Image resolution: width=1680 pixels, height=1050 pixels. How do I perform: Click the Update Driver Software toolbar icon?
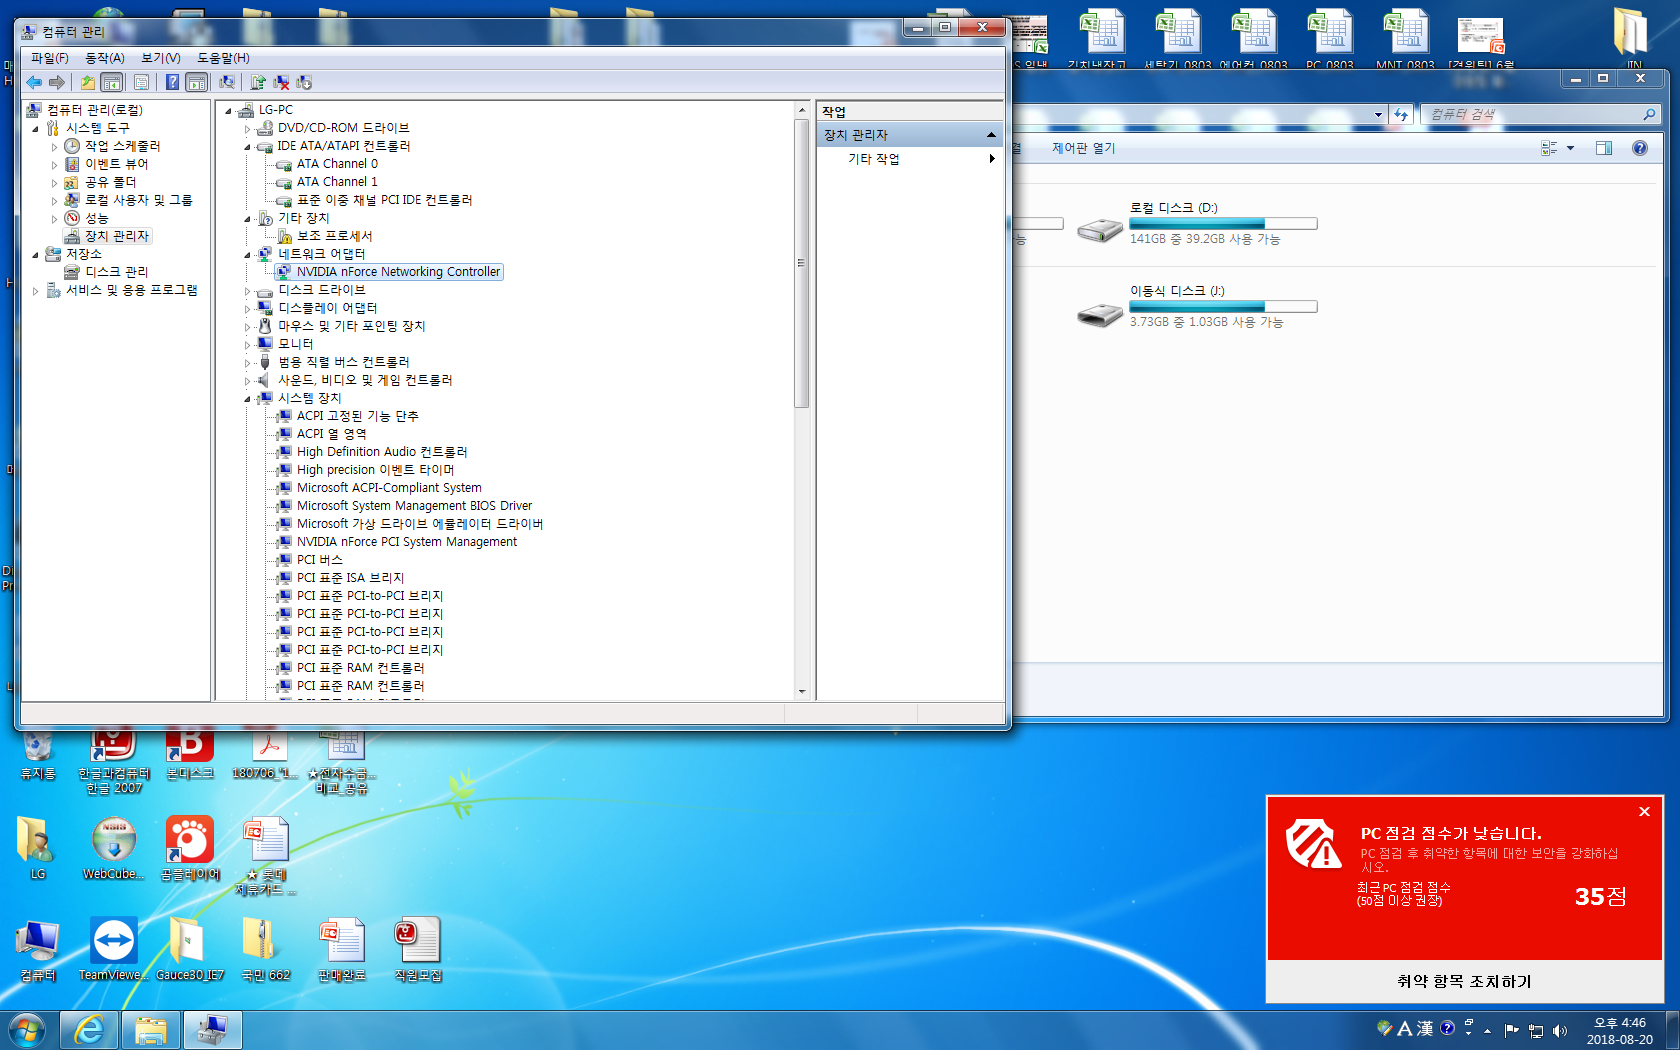click(x=258, y=82)
